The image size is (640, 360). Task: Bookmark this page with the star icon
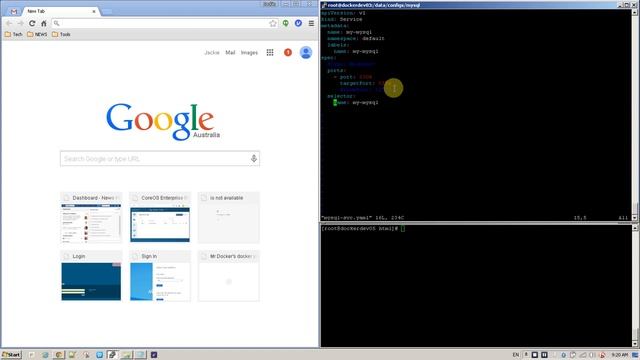[273, 24]
